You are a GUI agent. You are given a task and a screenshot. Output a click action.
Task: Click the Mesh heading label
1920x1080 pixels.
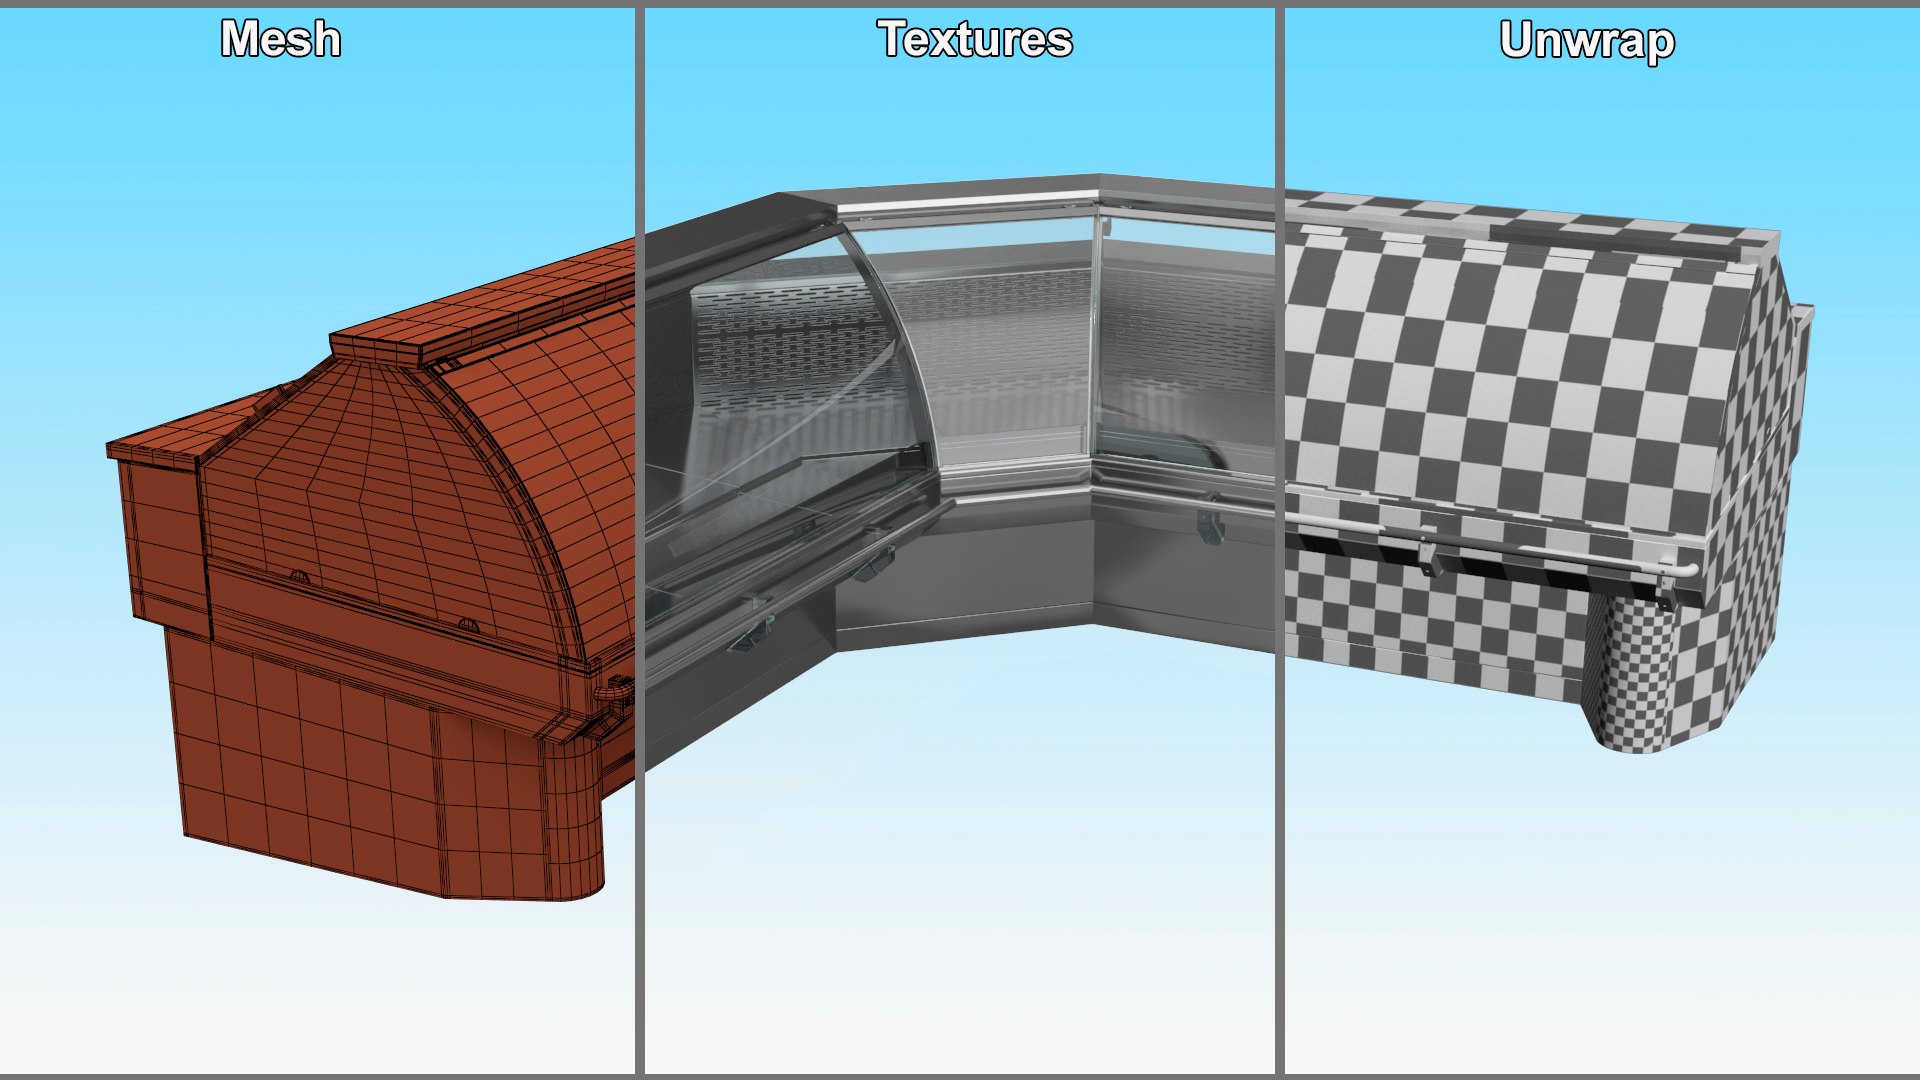click(280, 40)
